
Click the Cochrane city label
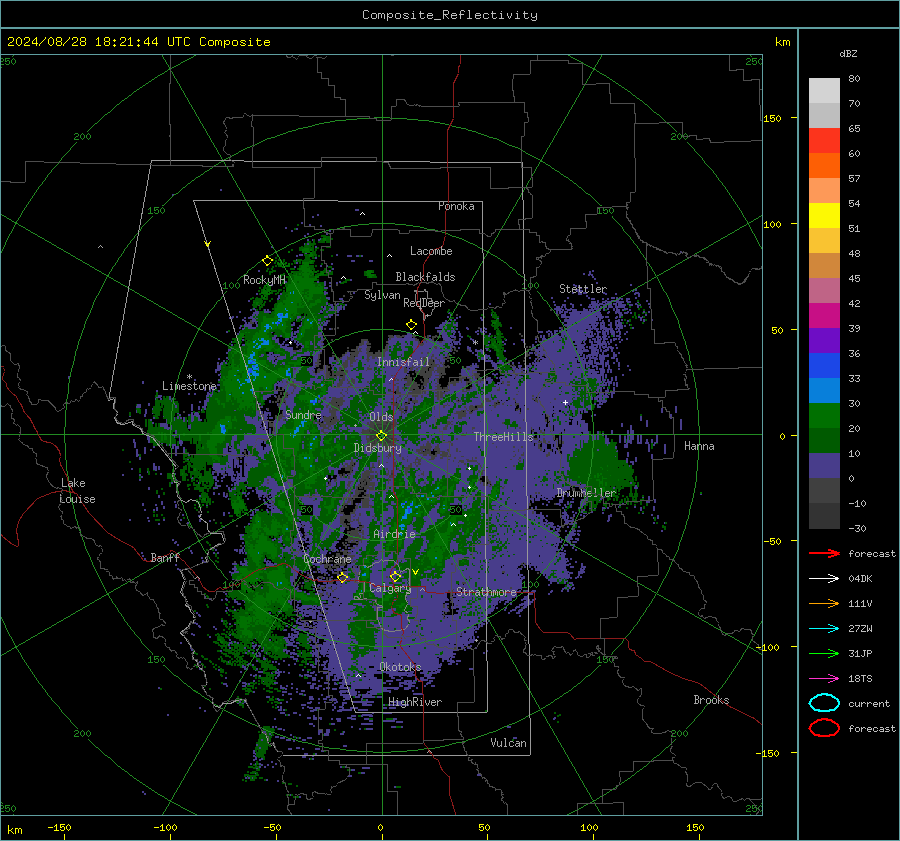327,559
